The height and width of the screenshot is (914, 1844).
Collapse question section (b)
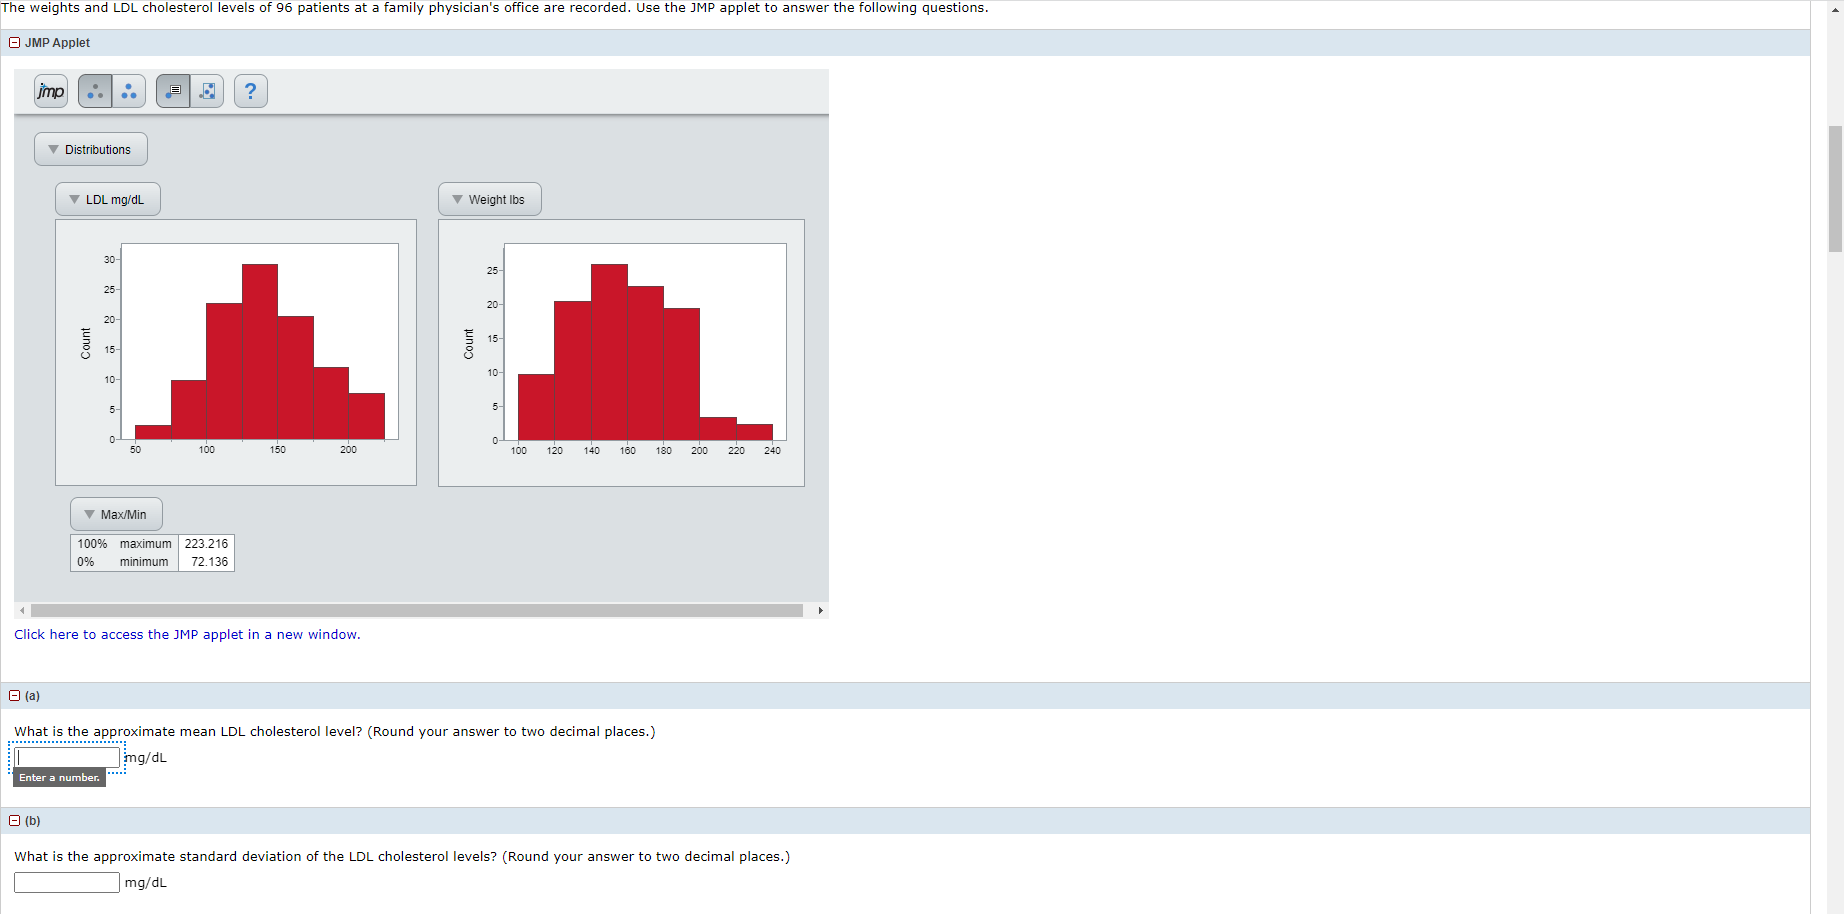[x=14, y=821]
